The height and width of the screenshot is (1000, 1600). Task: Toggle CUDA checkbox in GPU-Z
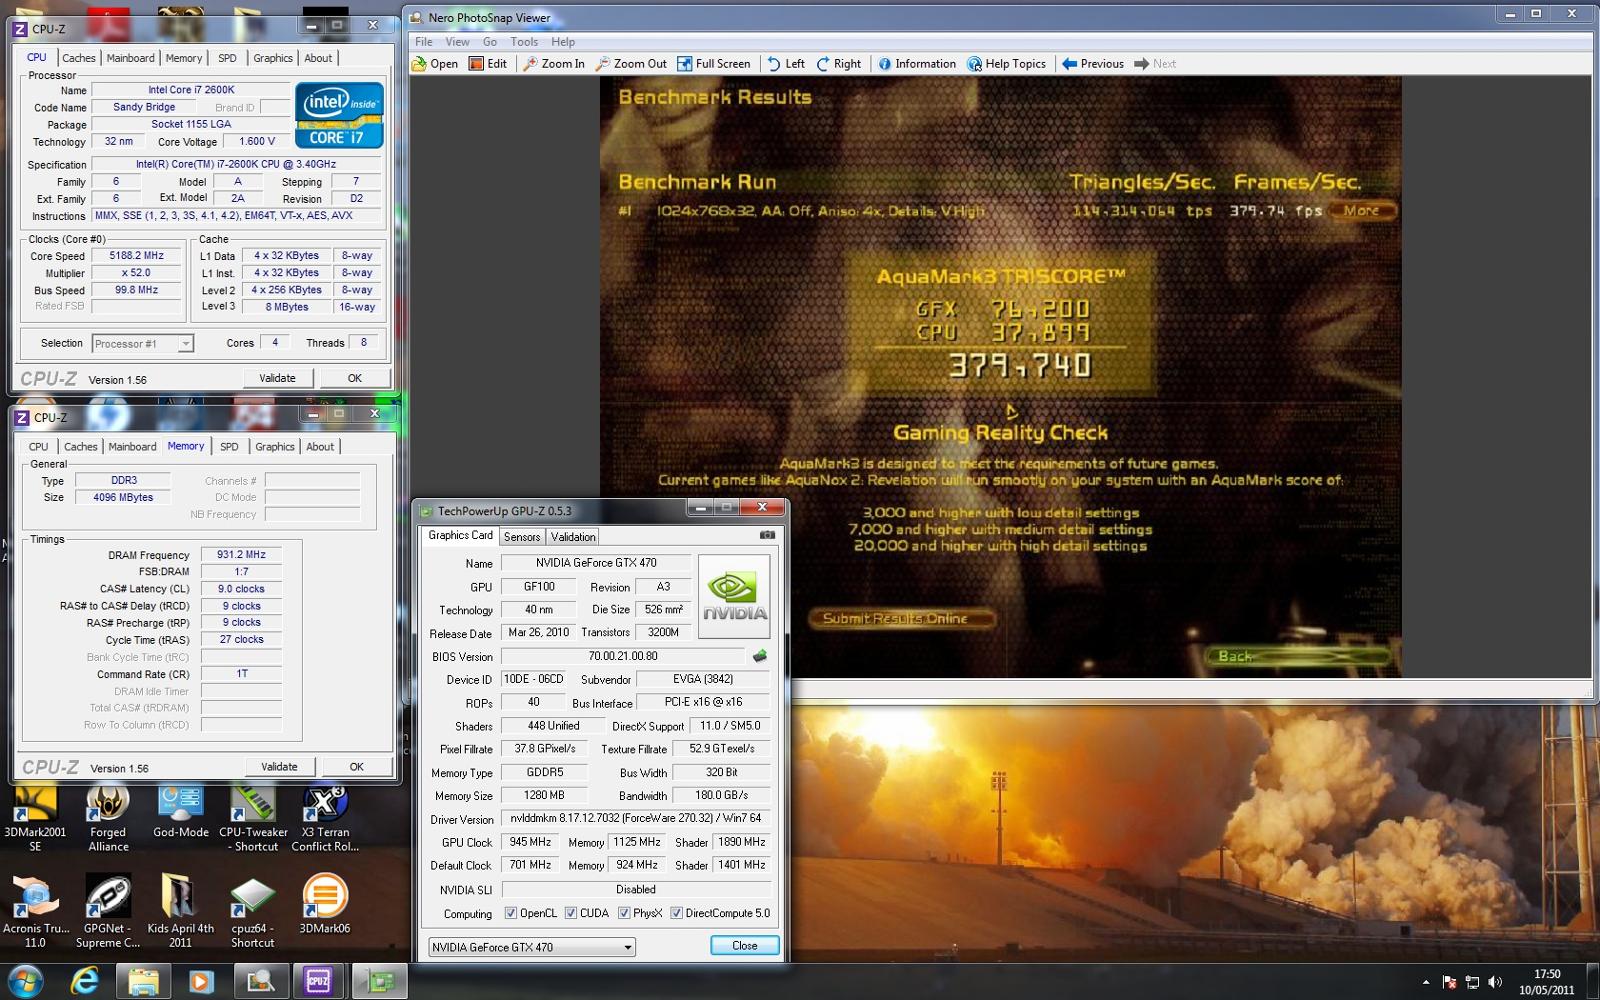571,913
